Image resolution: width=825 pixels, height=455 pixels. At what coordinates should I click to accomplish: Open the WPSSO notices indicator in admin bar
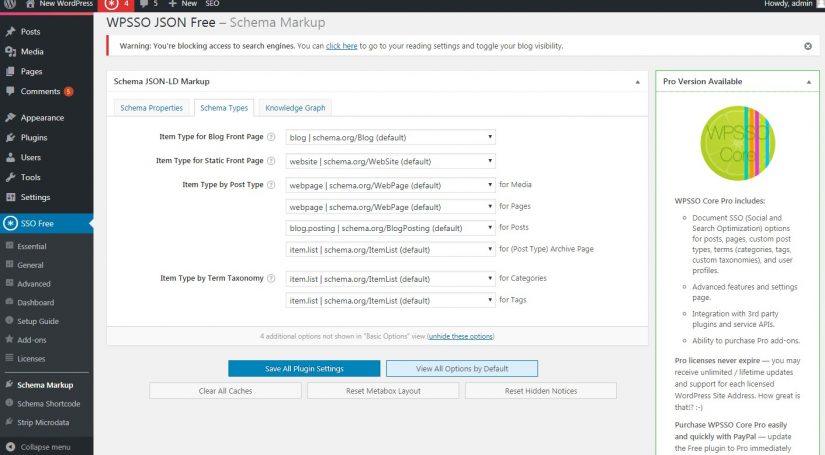[x=117, y=4]
